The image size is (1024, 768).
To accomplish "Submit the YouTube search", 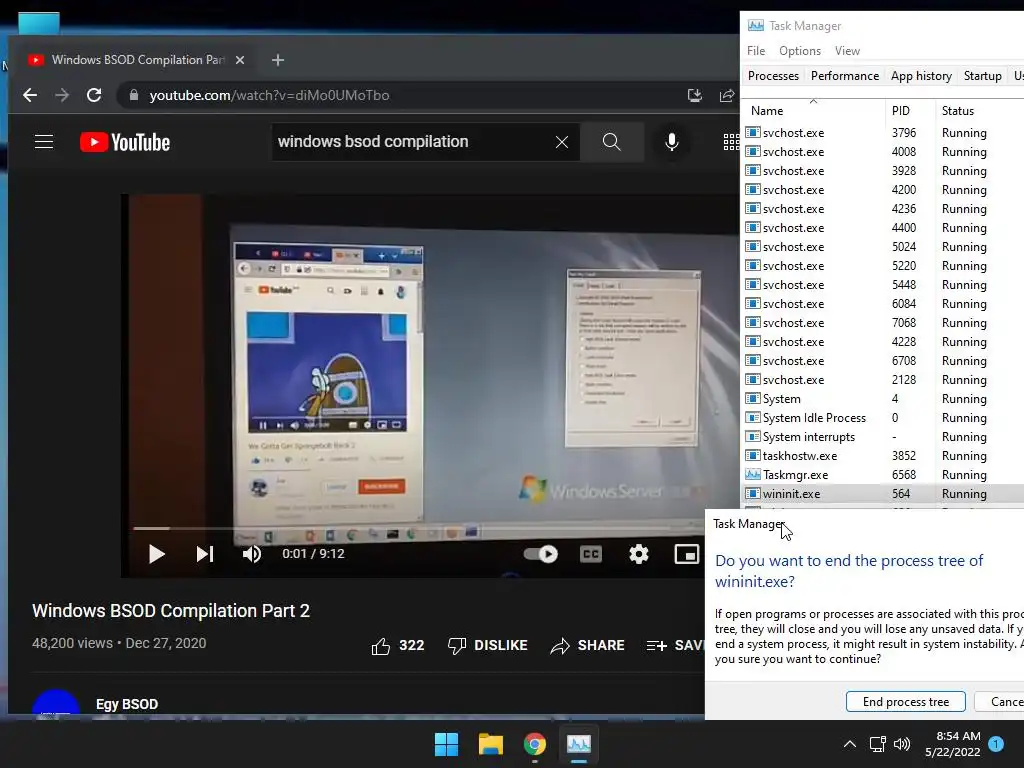I will [x=612, y=142].
